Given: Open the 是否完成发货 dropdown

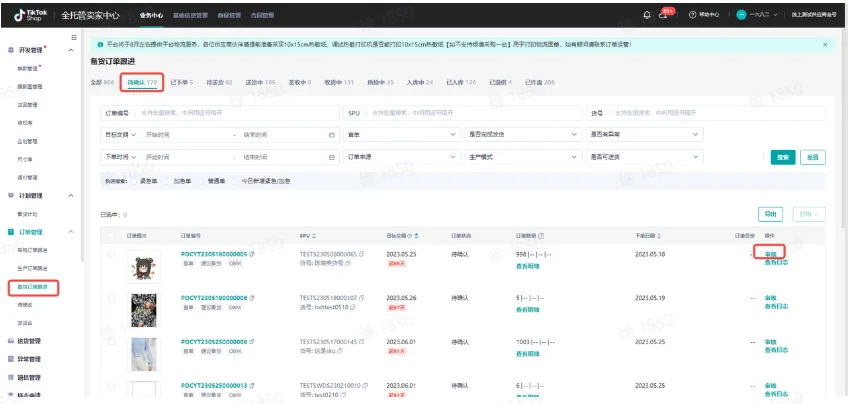Looking at the screenshot, I should (523, 134).
